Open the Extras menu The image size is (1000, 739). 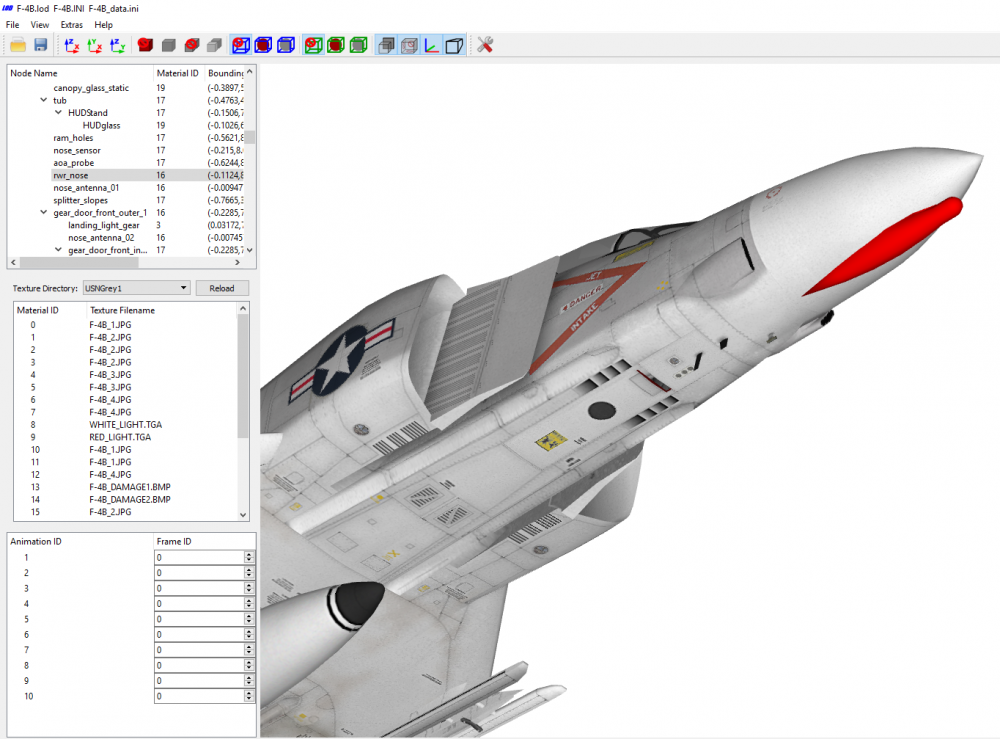pyautogui.click(x=71, y=25)
